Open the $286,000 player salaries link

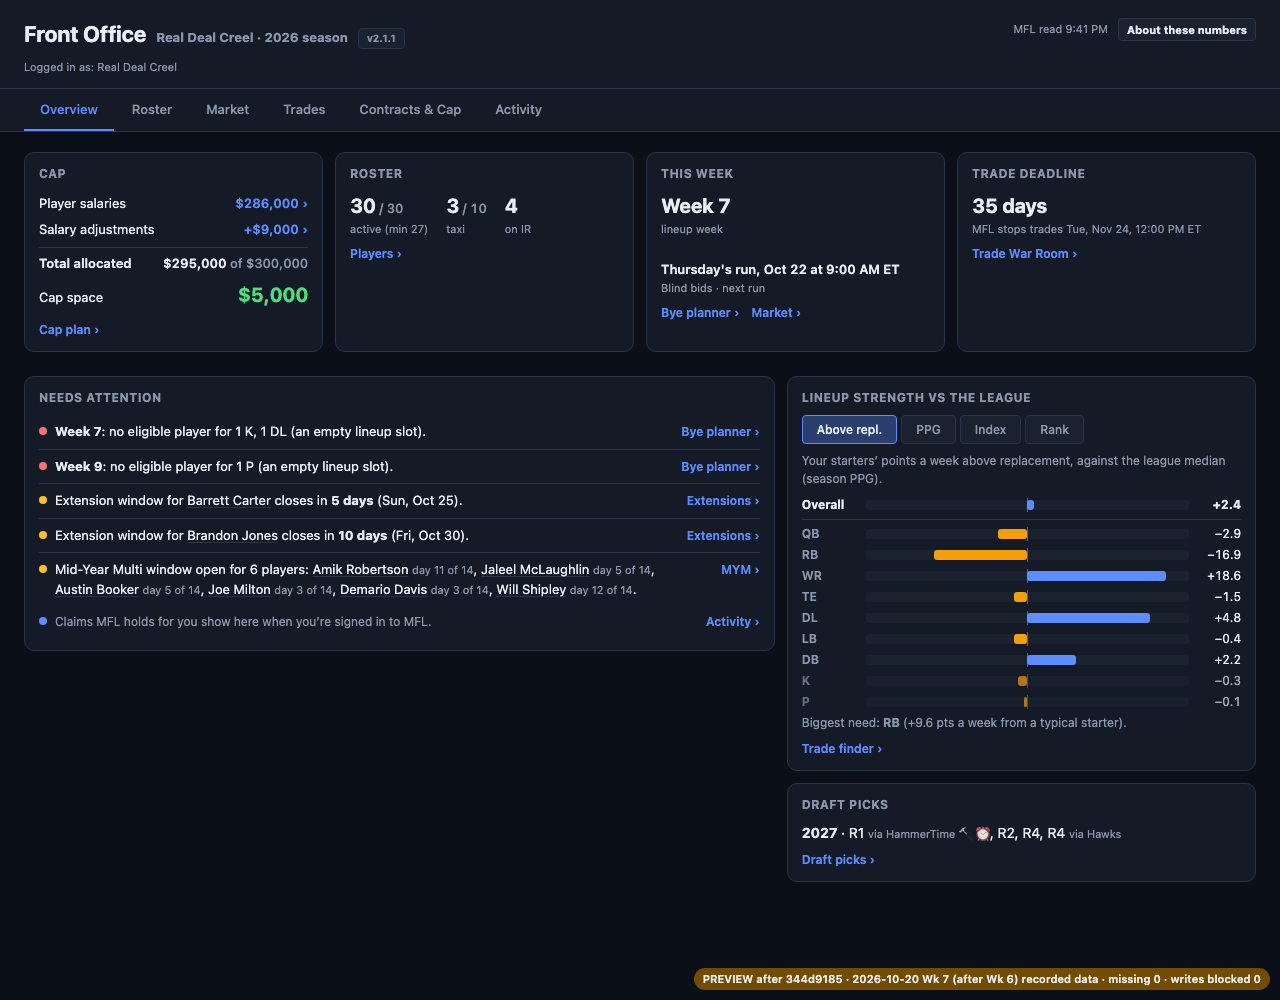tap(271, 204)
